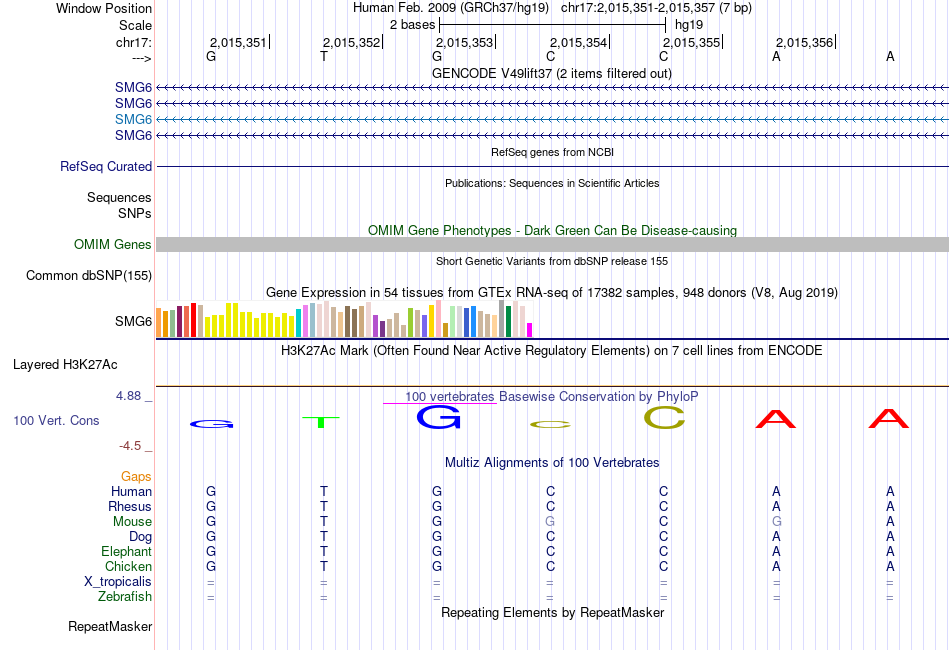The width and height of the screenshot is (950, 650).
Task: Open the Multiz Alignments of 100 Vertebrates title
Action: click(552, 463)
